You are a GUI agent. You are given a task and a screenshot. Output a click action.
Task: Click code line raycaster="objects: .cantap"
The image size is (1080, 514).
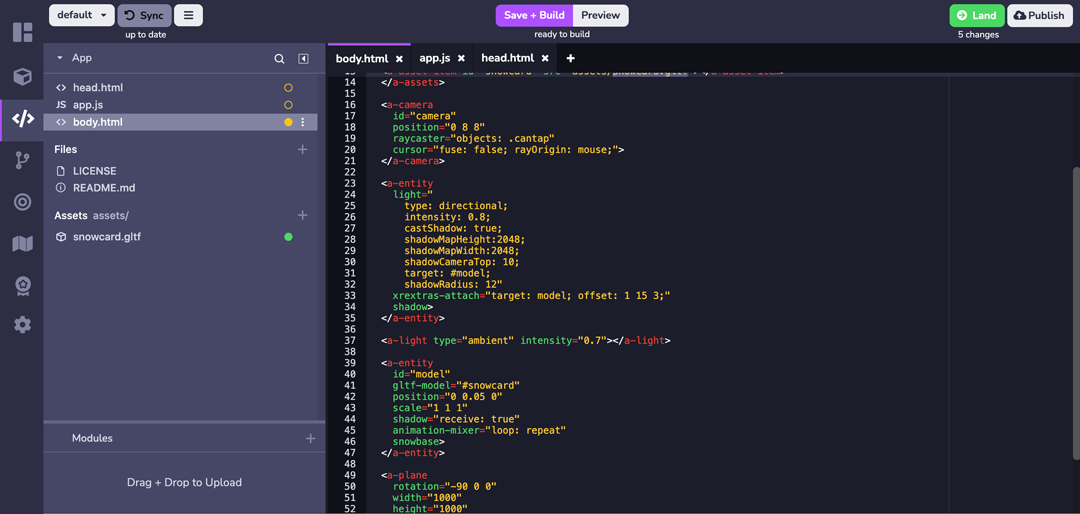coord(474,138)
